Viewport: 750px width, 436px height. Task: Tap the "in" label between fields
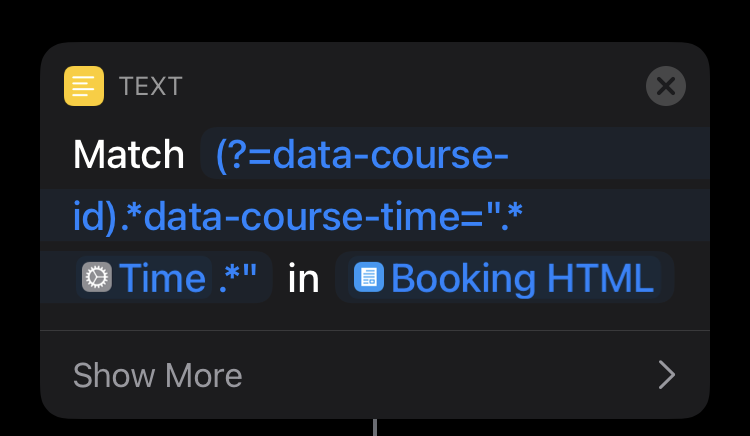click(303, 278)
